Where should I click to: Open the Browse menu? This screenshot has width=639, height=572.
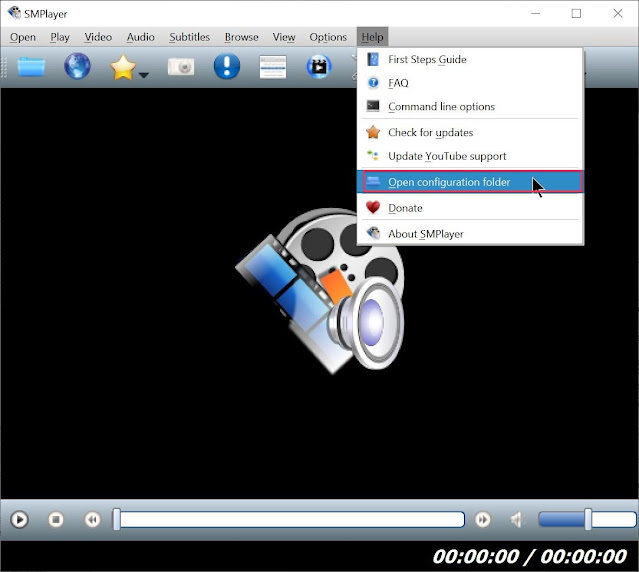point(242,37)
